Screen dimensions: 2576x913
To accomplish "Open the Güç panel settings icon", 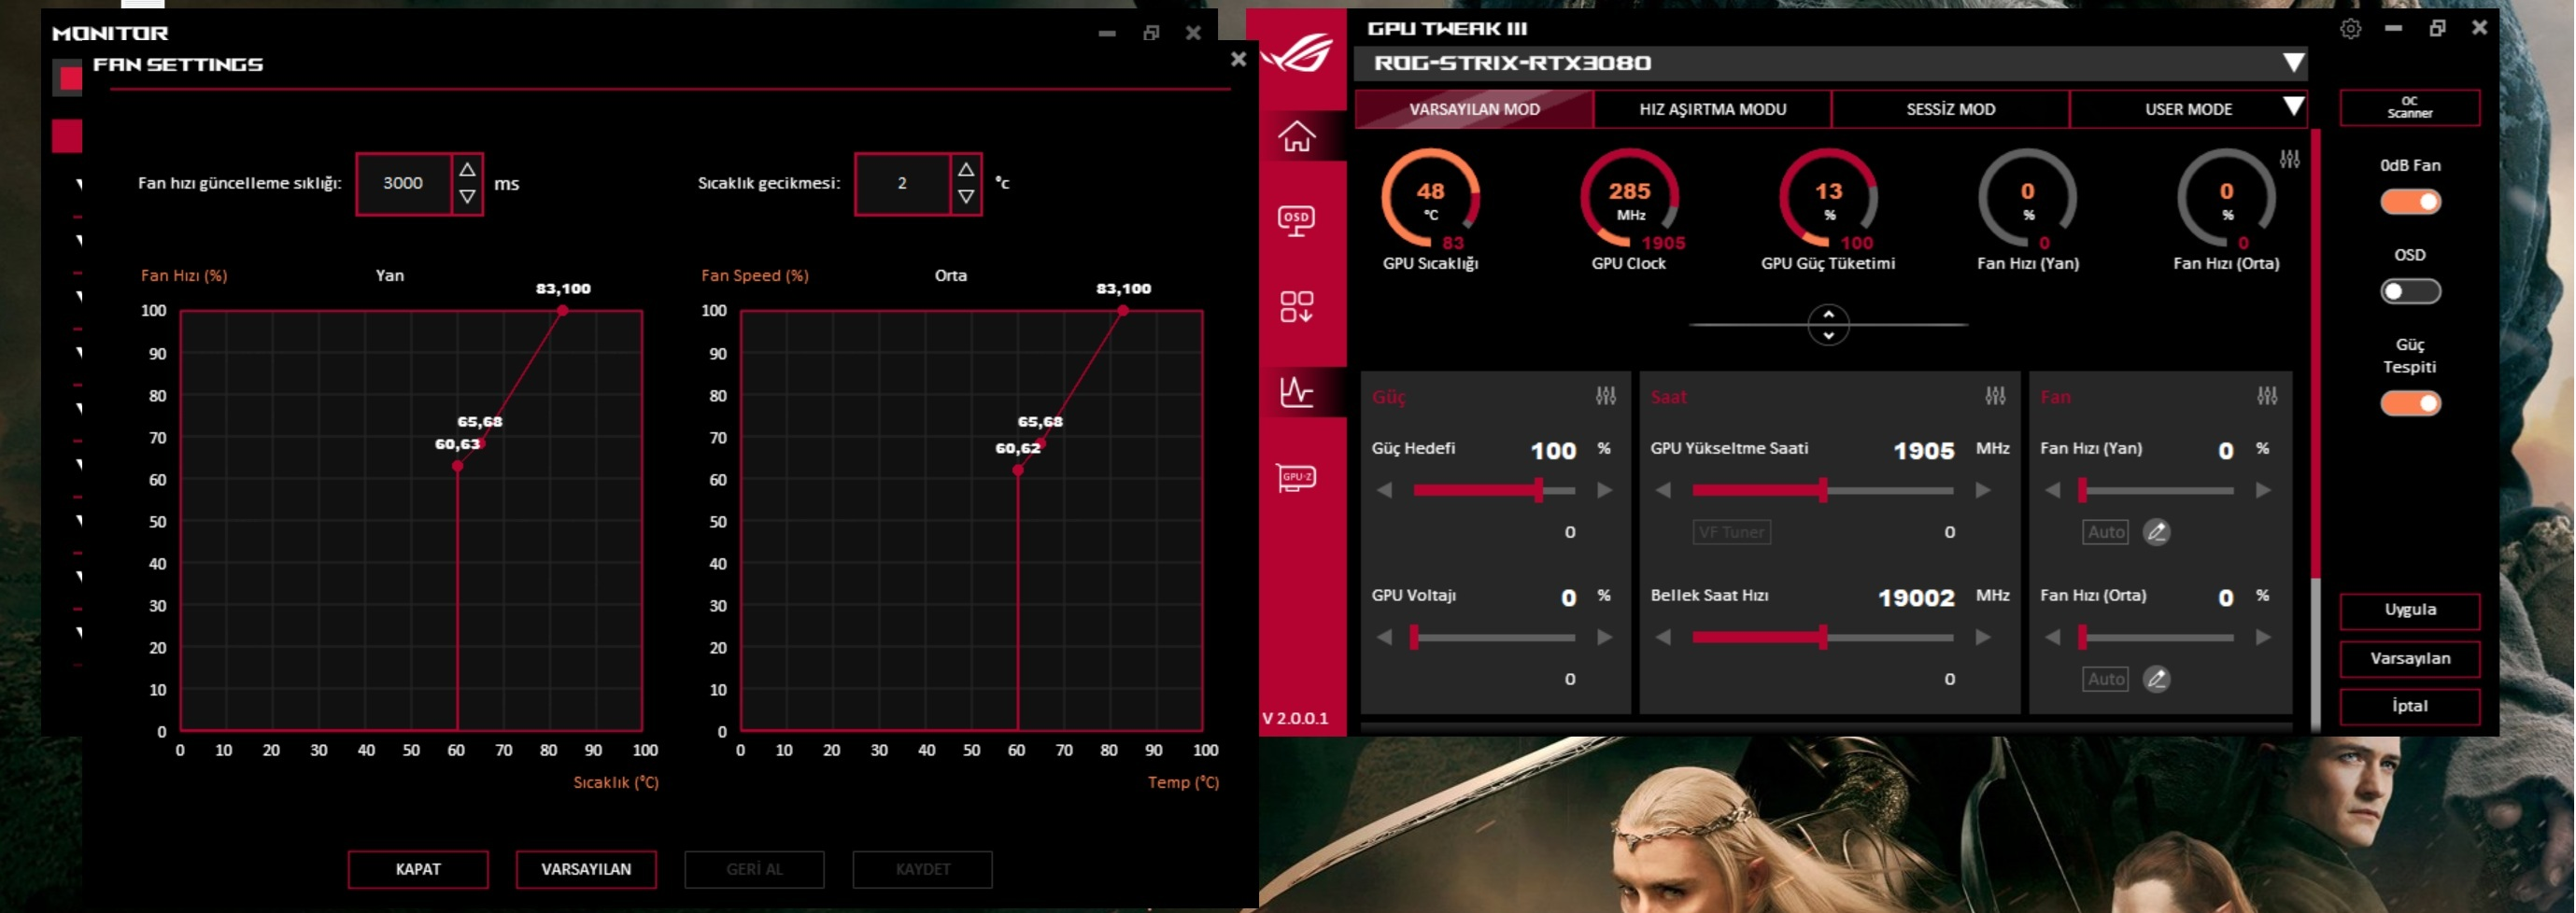I will 1606,396.
